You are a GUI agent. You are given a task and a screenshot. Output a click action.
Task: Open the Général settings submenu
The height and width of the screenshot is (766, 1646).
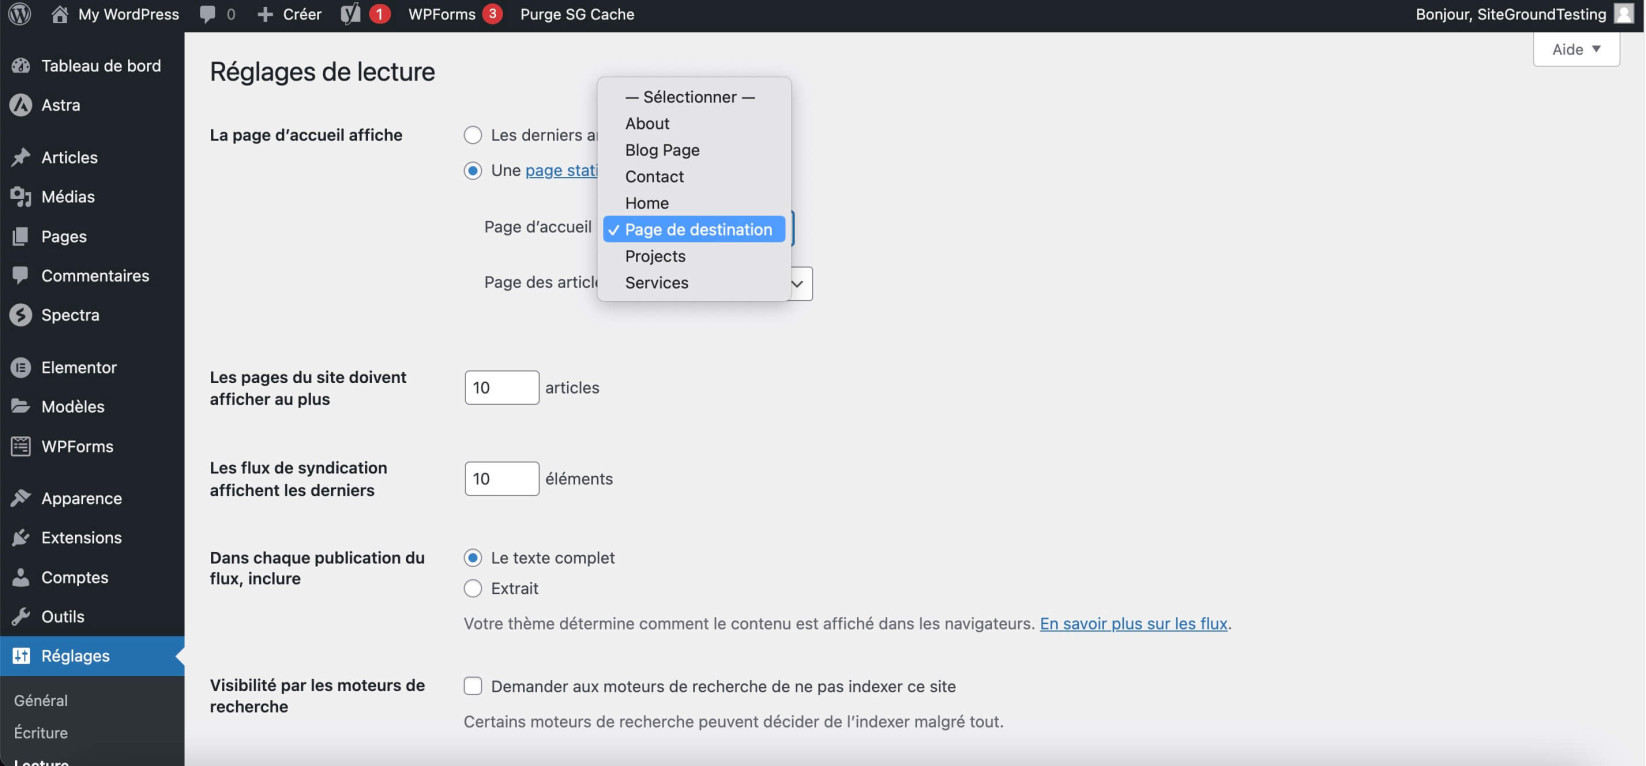(41, 701)
